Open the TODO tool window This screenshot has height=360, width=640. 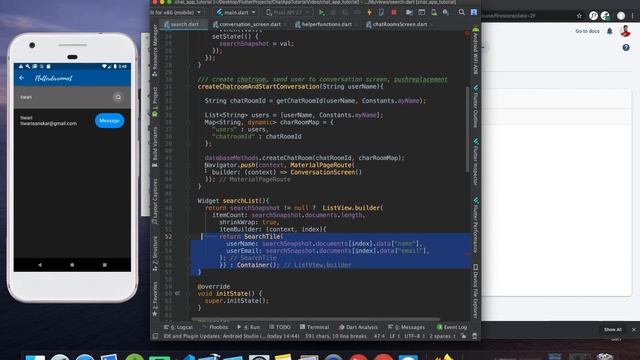coord(280,327)
